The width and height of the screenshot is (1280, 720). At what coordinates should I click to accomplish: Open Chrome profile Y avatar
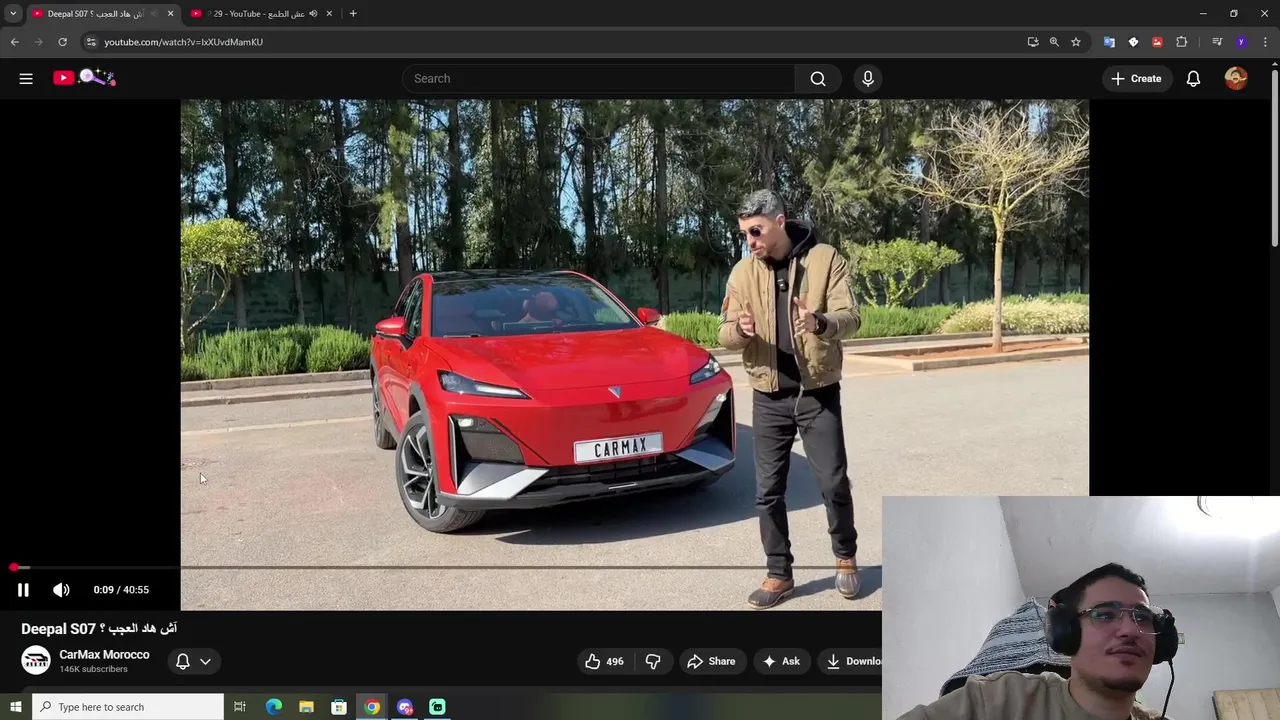click(x=1241, y=42)
